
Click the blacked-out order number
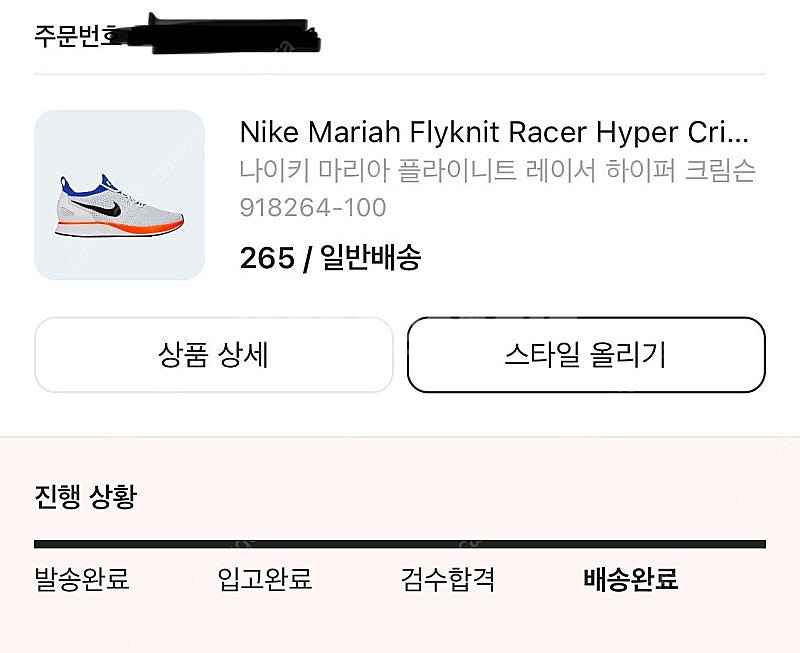(220, 35)
